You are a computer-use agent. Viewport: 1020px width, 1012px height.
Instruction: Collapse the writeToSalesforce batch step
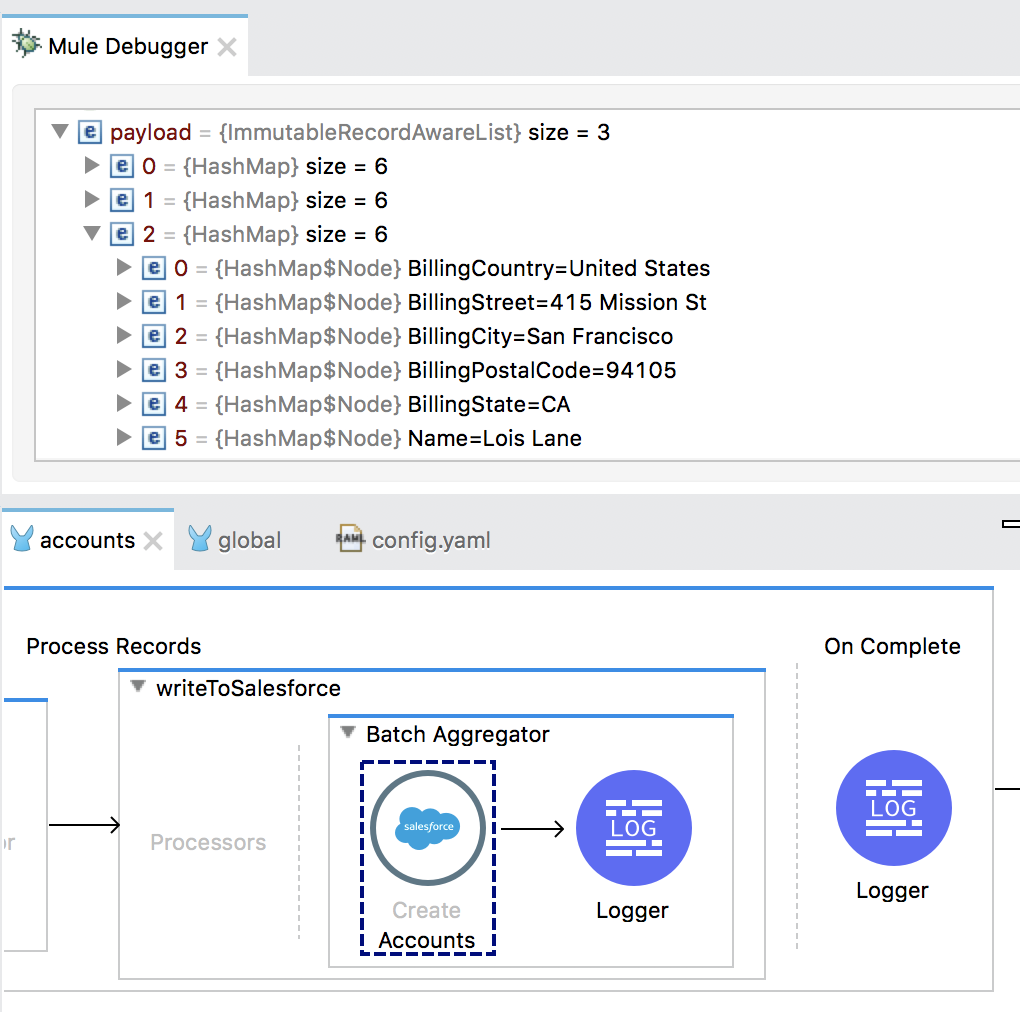point(137,686)
